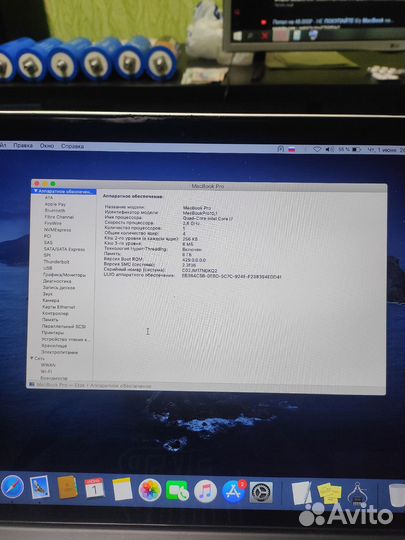
Task: Open the Calendar icon in Dock
Action: pyautogui.click(x=94, y=488)
